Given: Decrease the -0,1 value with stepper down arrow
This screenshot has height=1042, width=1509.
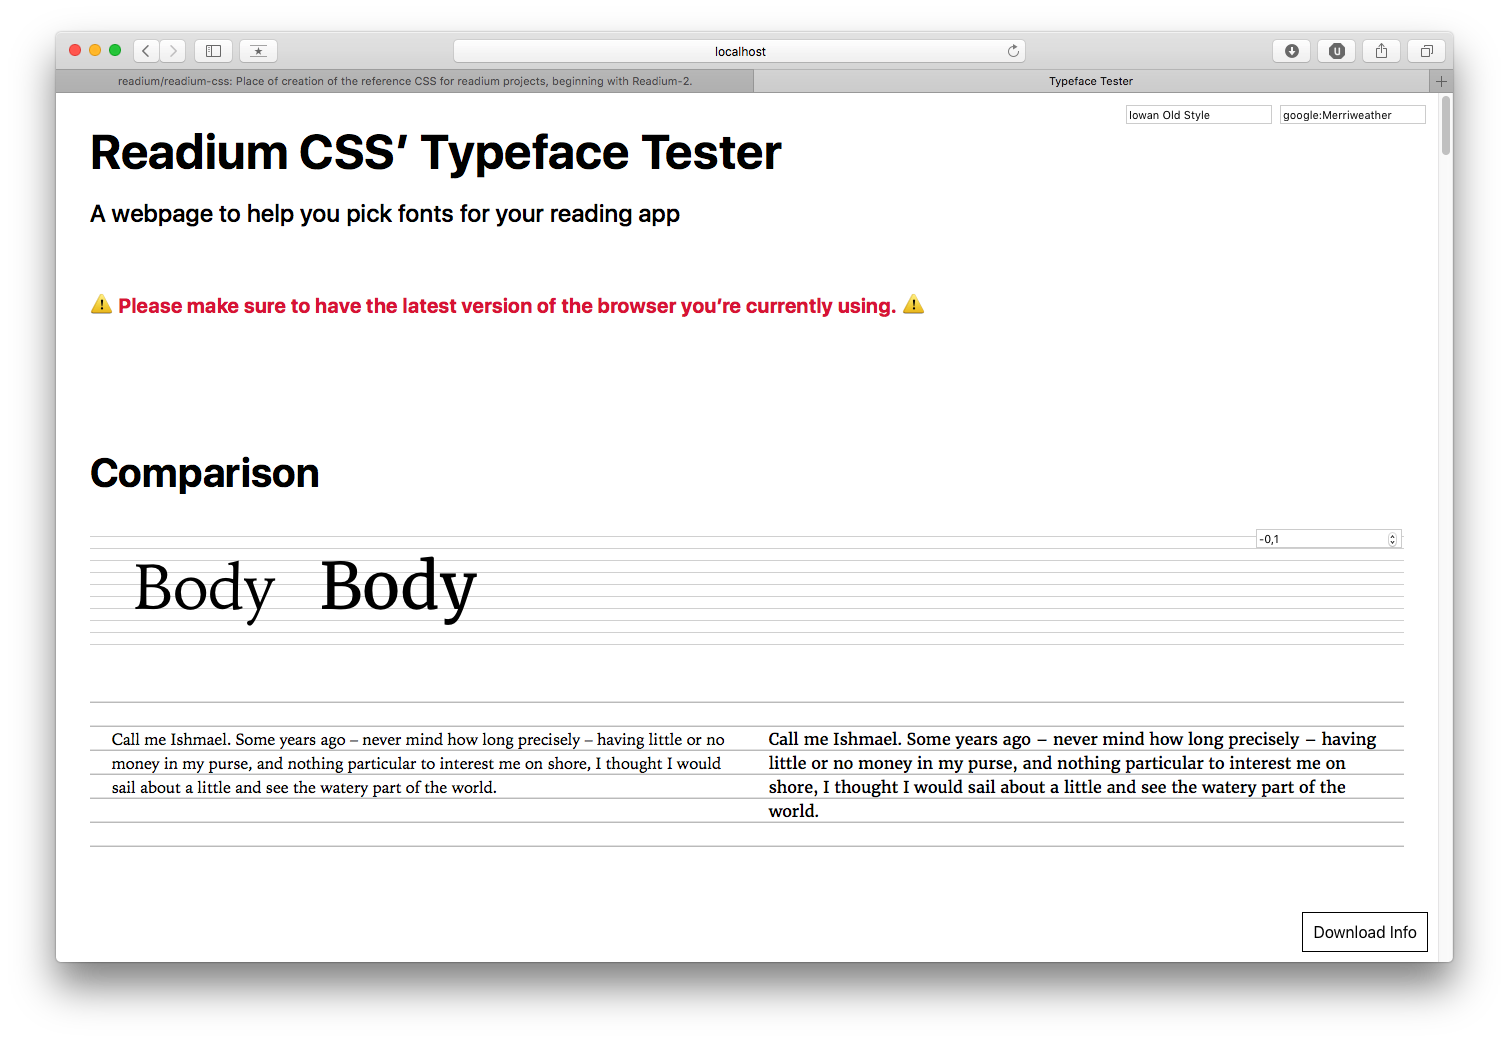Looking at the screenshot, I should click(1392, 543).
